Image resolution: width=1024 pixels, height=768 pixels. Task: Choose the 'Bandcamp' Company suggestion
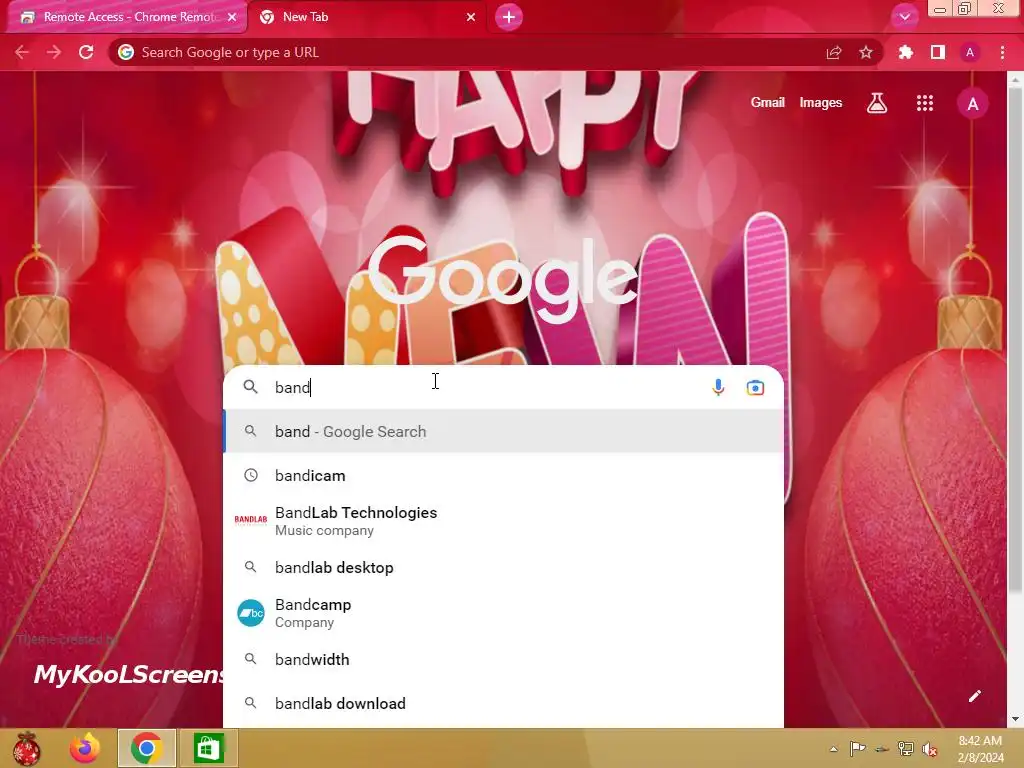tap(504, 613)
